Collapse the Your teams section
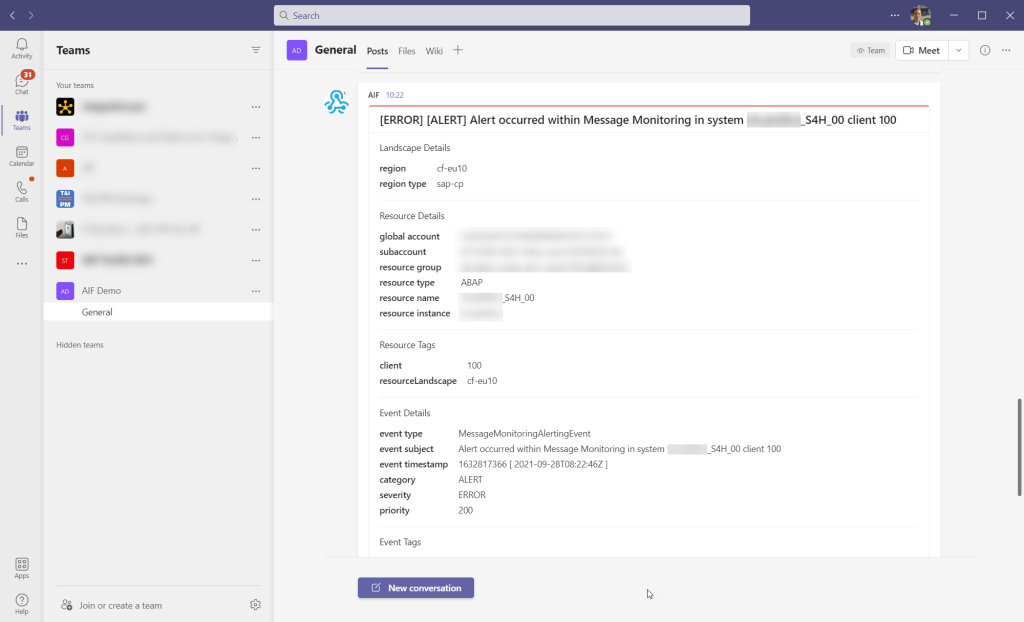 (75, 85)
